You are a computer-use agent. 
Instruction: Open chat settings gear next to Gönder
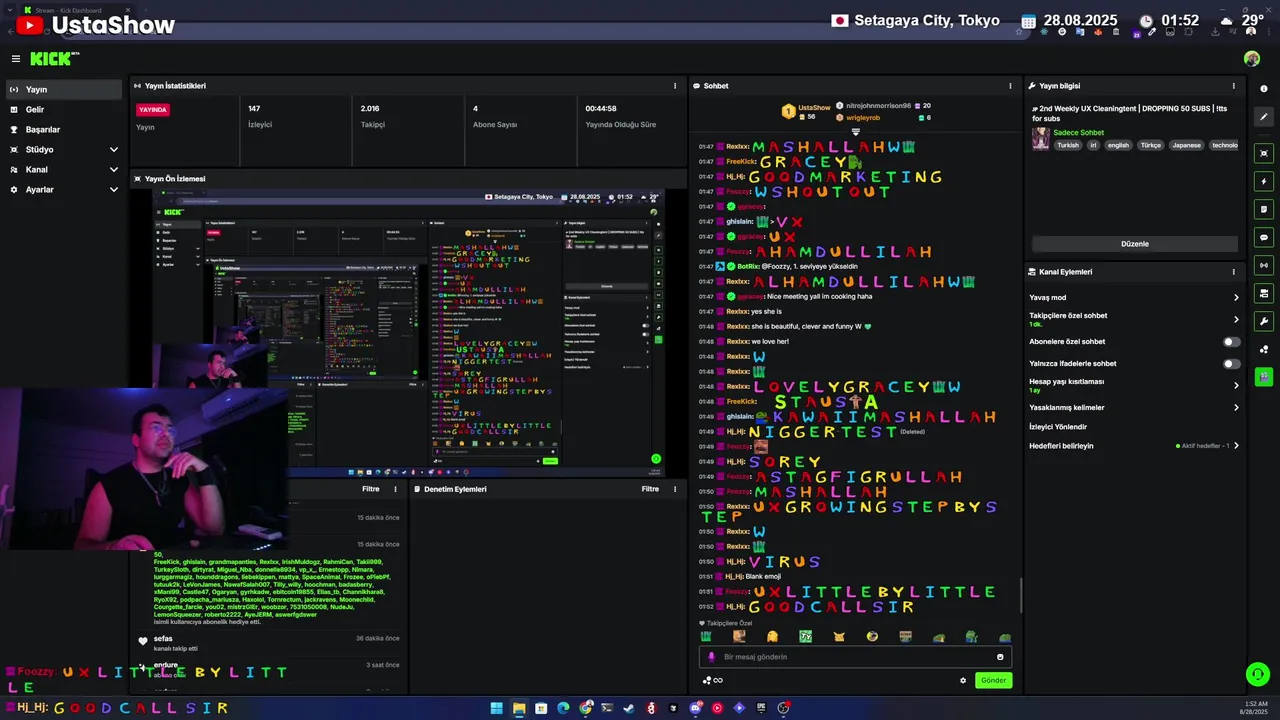[963, 680]
